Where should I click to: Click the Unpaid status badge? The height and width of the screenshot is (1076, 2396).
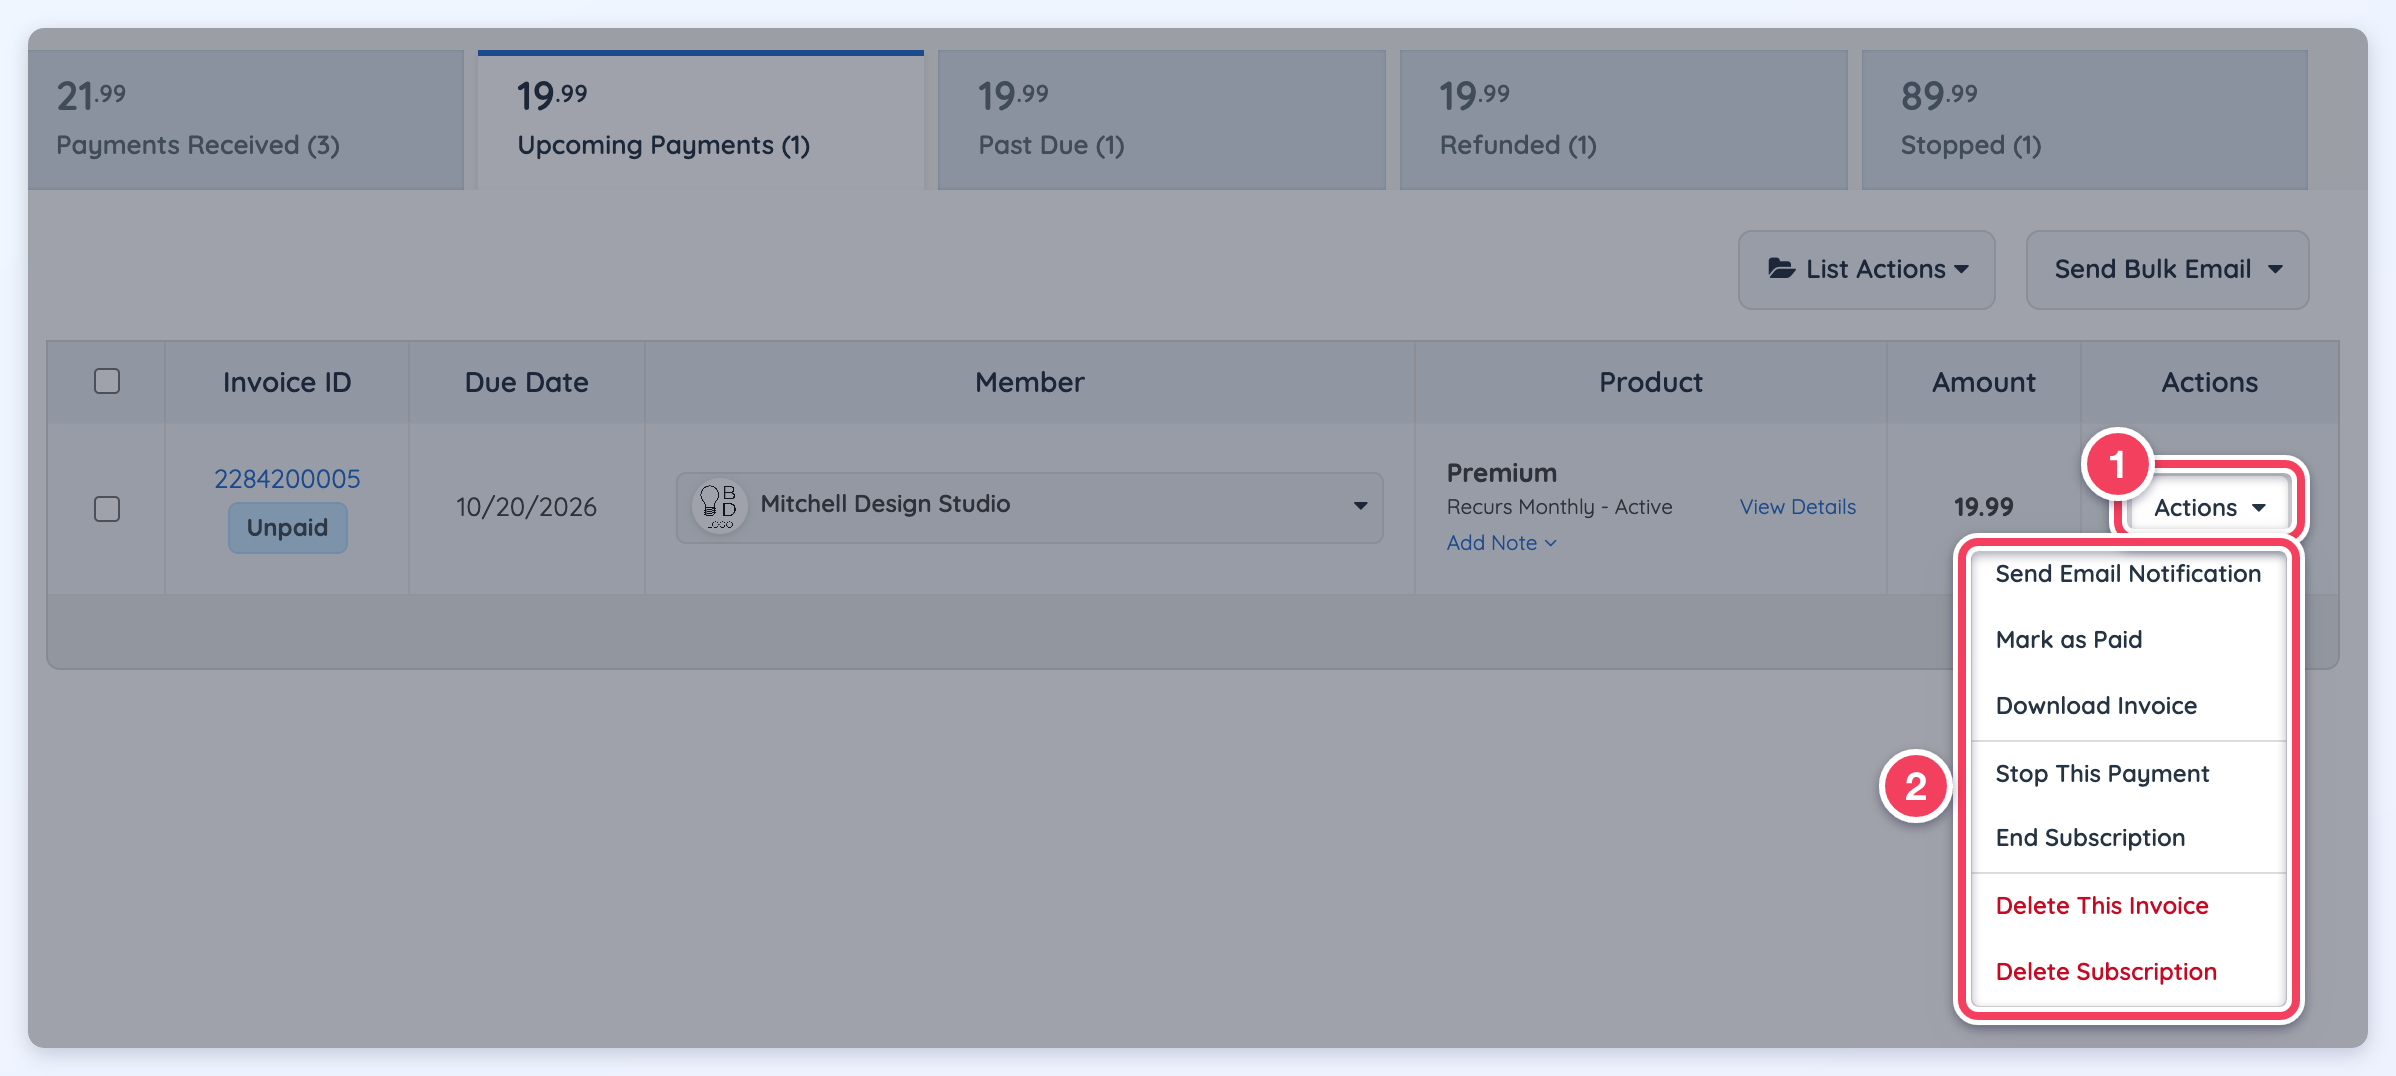click(x=288, y=527)
